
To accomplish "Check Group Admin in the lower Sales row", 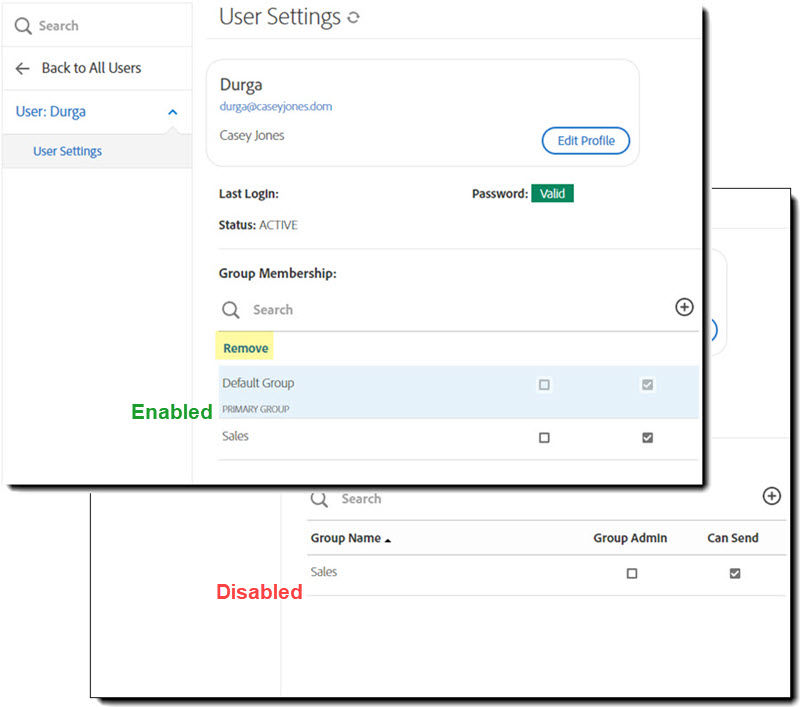I will point(631,573).
